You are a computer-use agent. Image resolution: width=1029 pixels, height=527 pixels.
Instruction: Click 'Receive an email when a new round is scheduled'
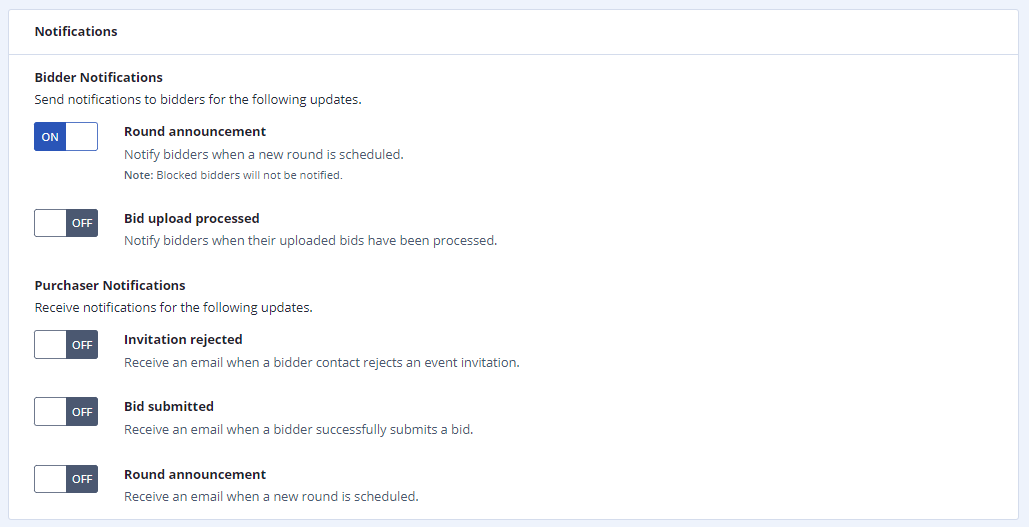pos(271,497)
